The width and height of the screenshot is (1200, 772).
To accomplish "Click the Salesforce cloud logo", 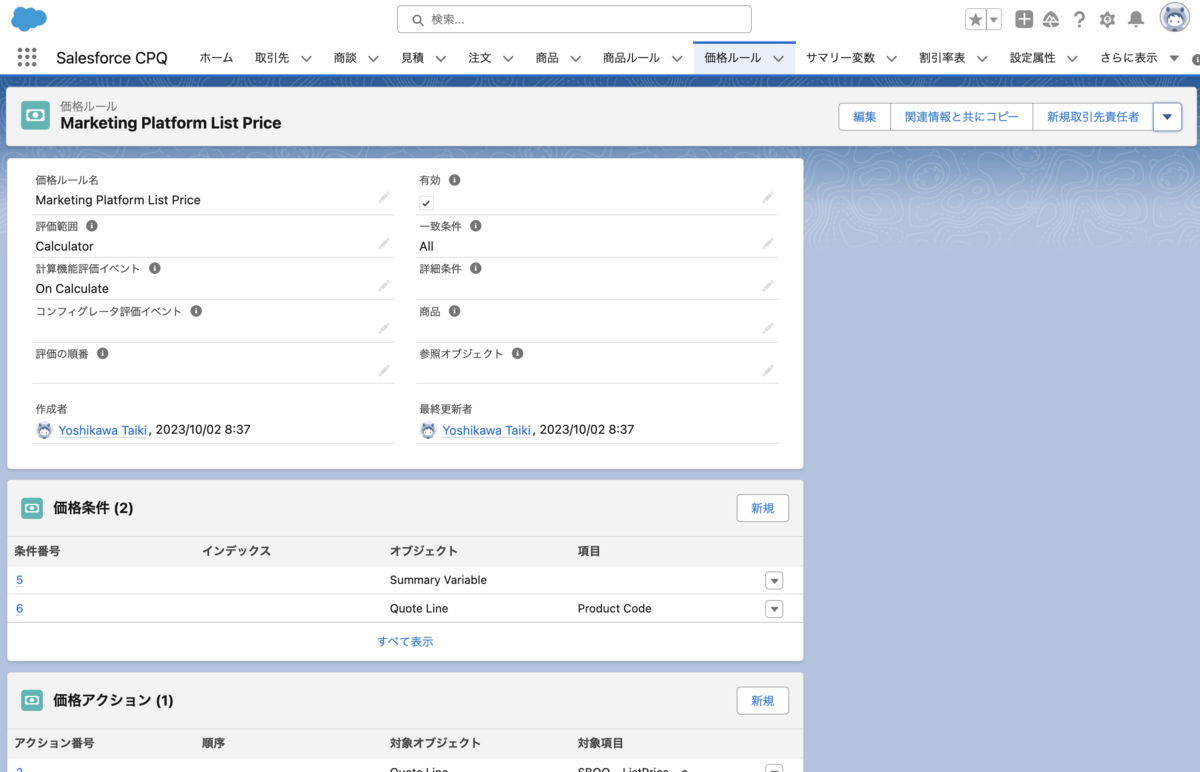I will [x=27, y=18].
